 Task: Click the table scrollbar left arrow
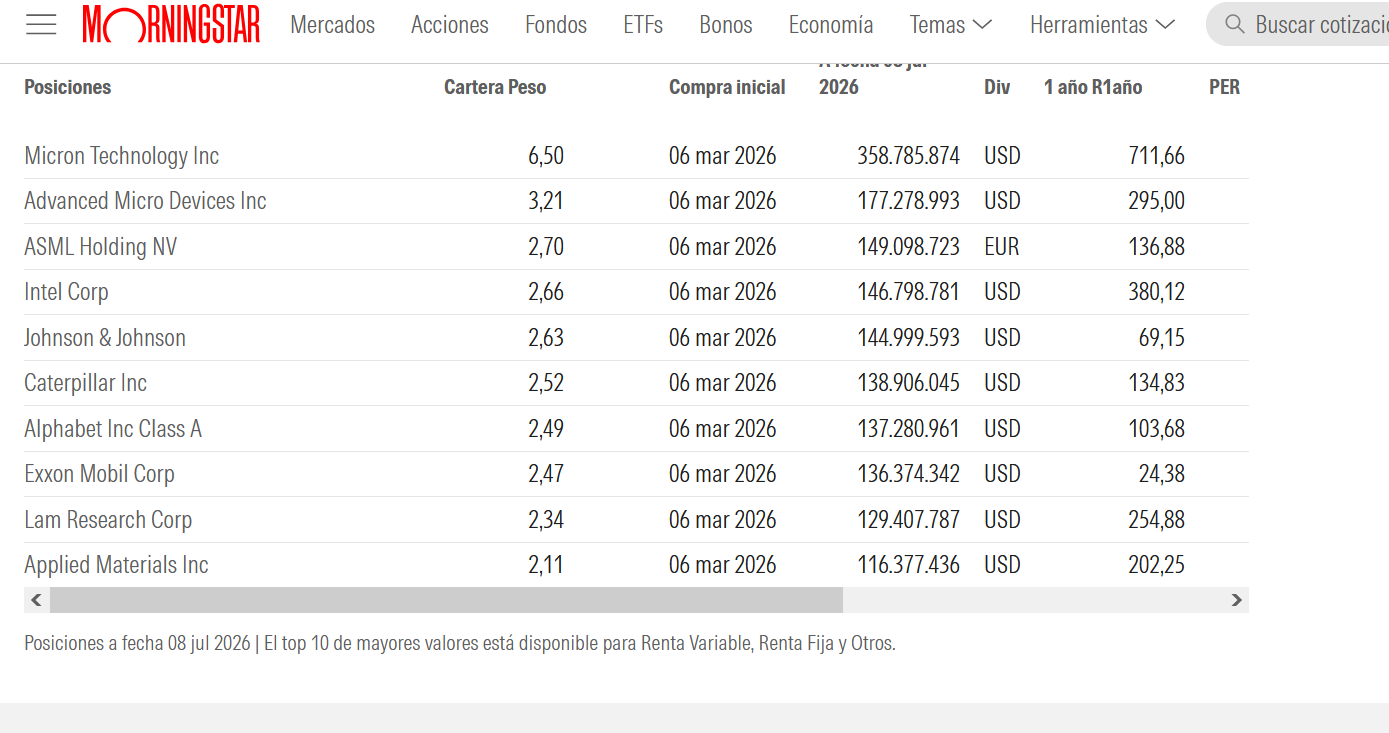click(x=37, y=600)
